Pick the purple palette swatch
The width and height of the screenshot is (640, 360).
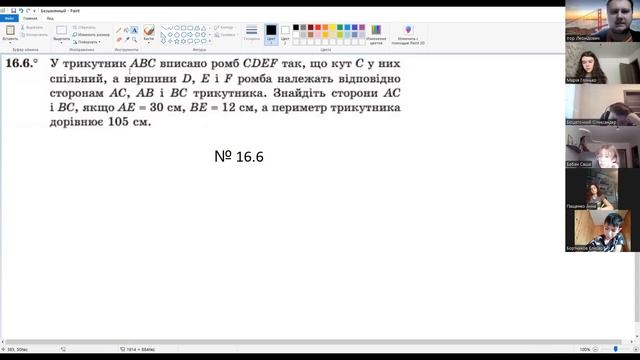tap(362, 27)
